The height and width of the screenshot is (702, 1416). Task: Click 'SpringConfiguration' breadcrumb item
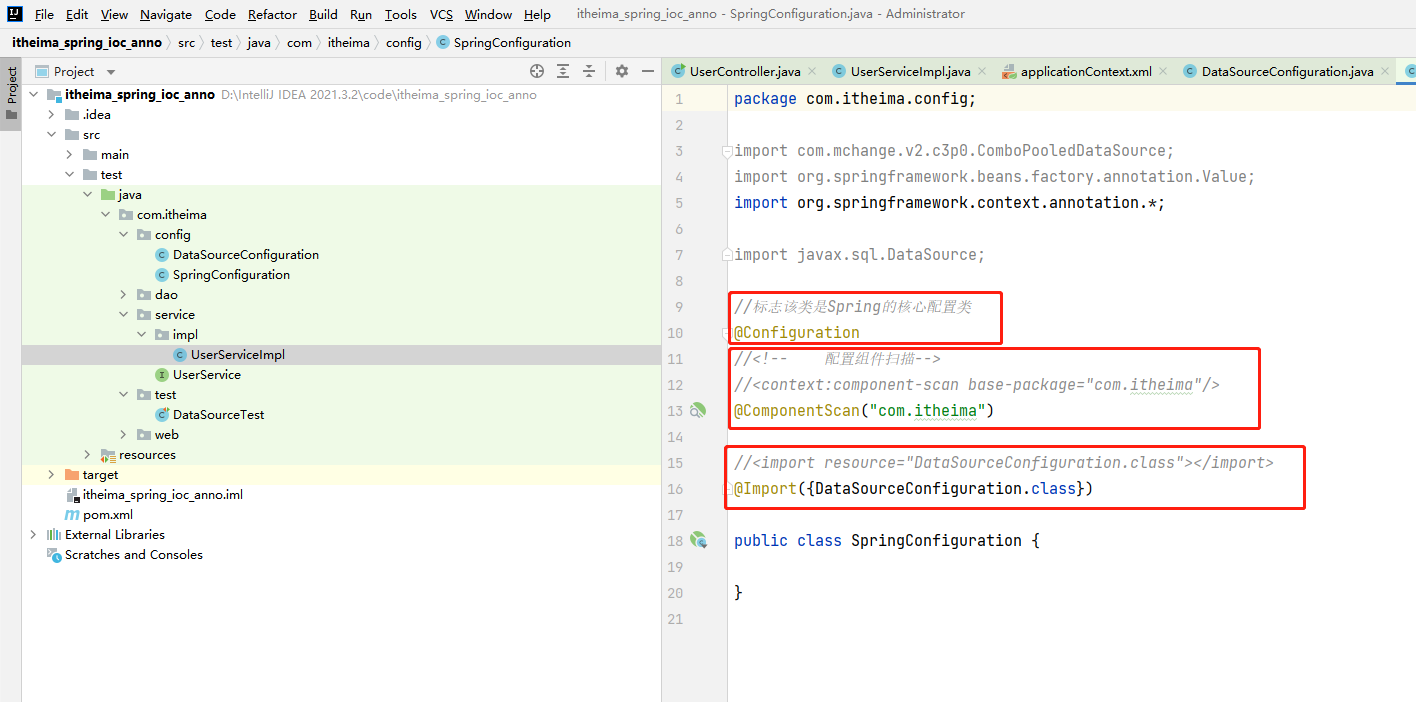coord(512,43)
